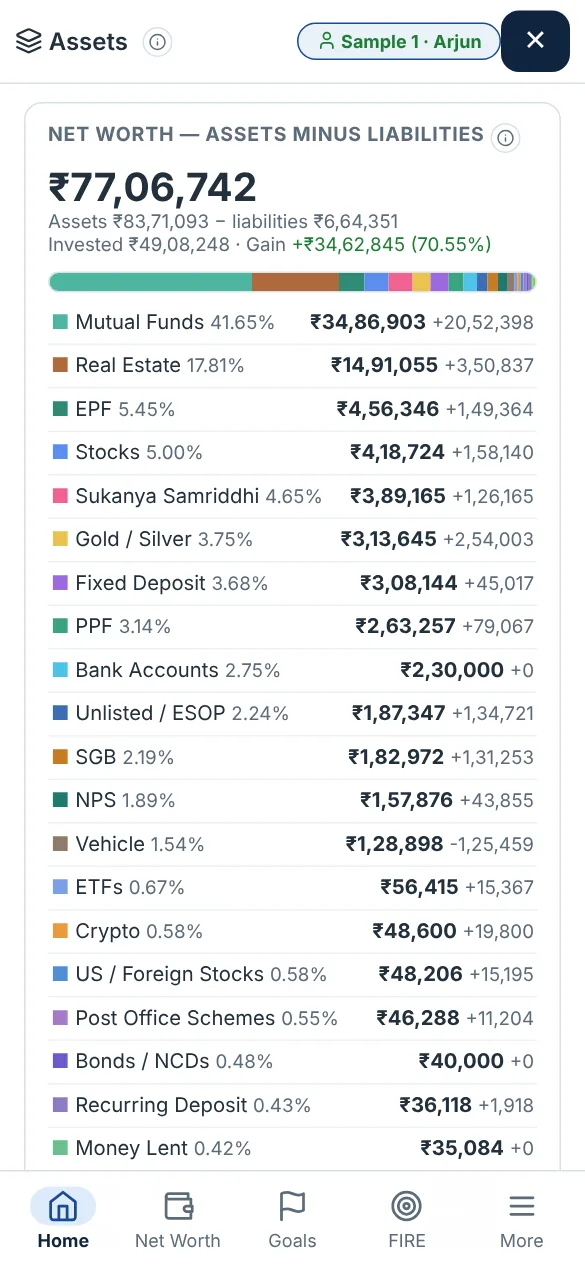The height and width of the screenshot is (1266, 585).
Task: Open the More hamburger menu
Action: (521, 1206)
